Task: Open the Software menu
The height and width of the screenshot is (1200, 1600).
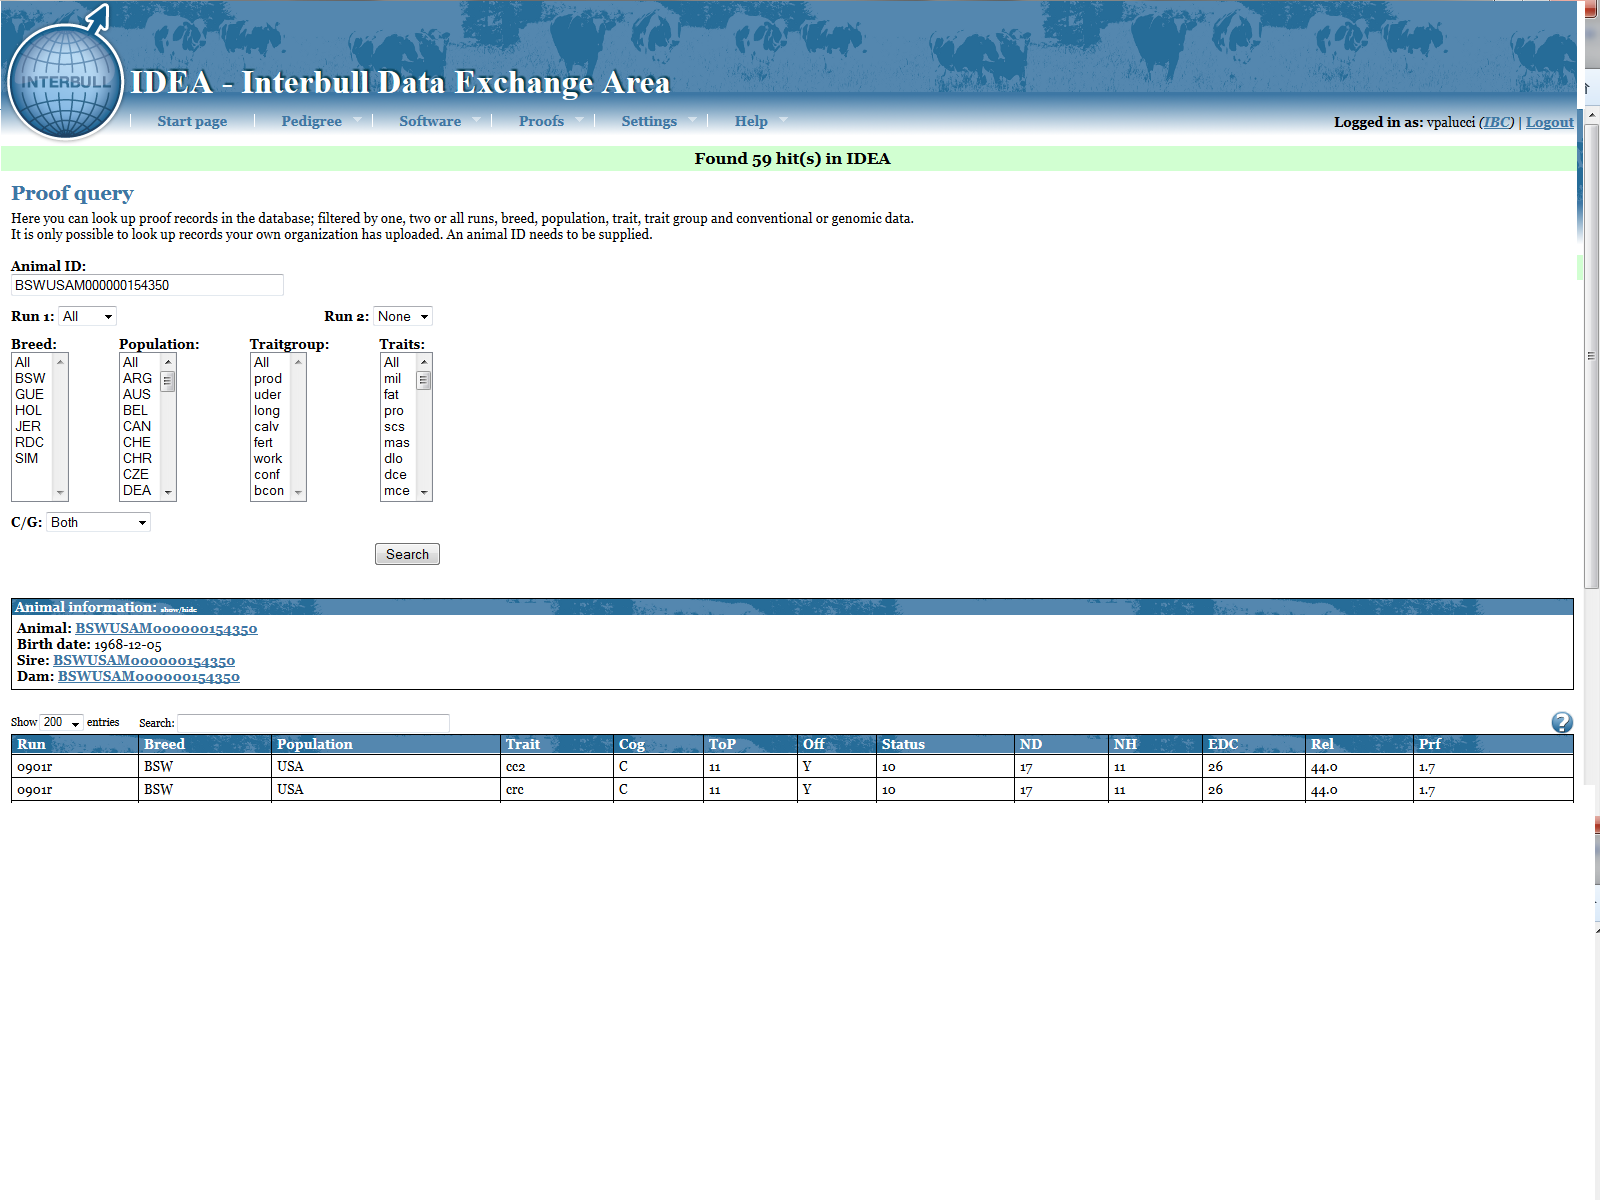Action: [x=430, y=121]
